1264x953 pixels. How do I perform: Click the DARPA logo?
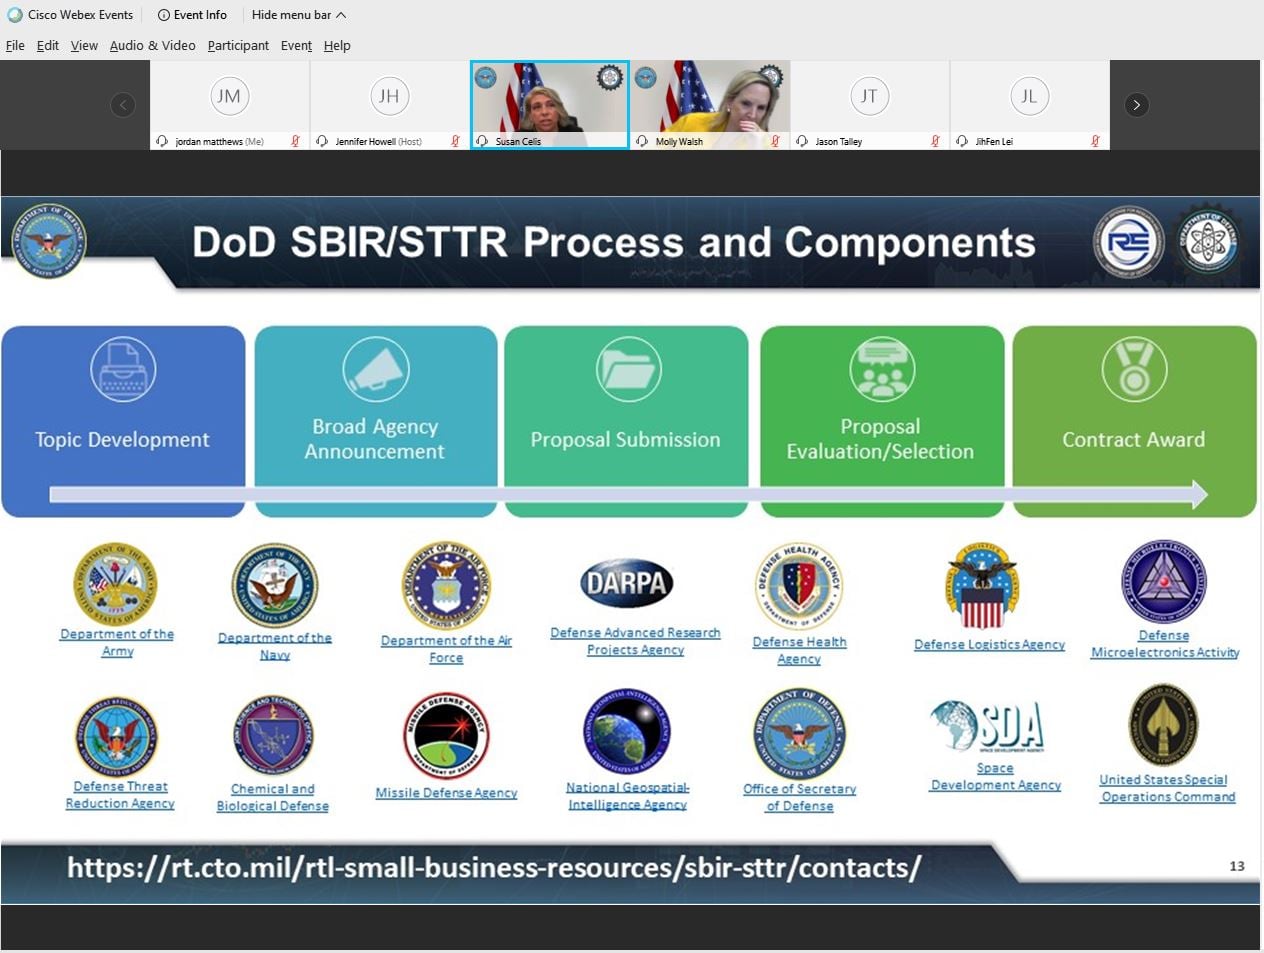click(626, 583)
